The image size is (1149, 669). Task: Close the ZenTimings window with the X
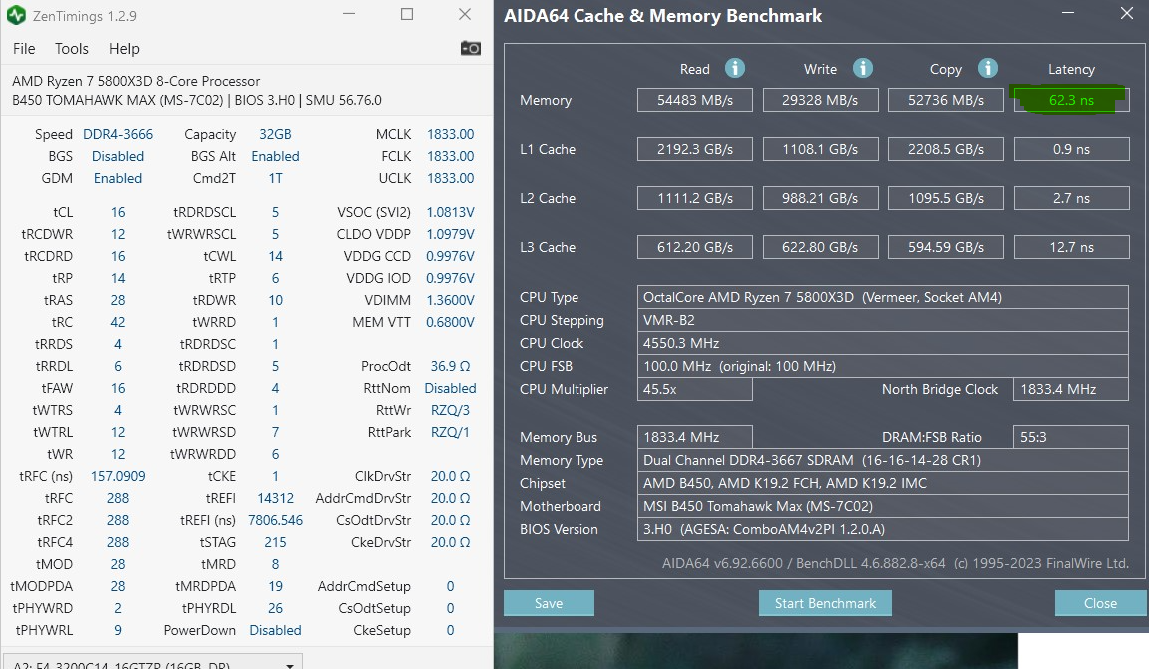pos(465,15)
